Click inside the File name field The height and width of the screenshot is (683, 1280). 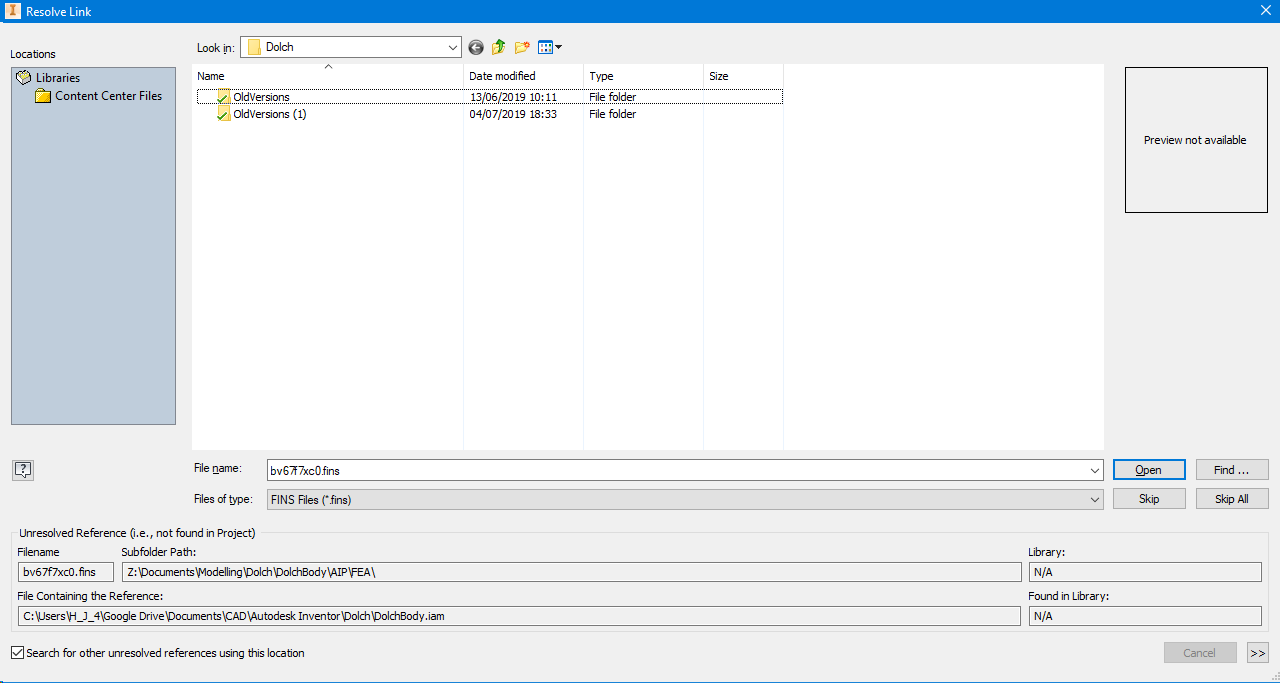[x=600, y=470]
